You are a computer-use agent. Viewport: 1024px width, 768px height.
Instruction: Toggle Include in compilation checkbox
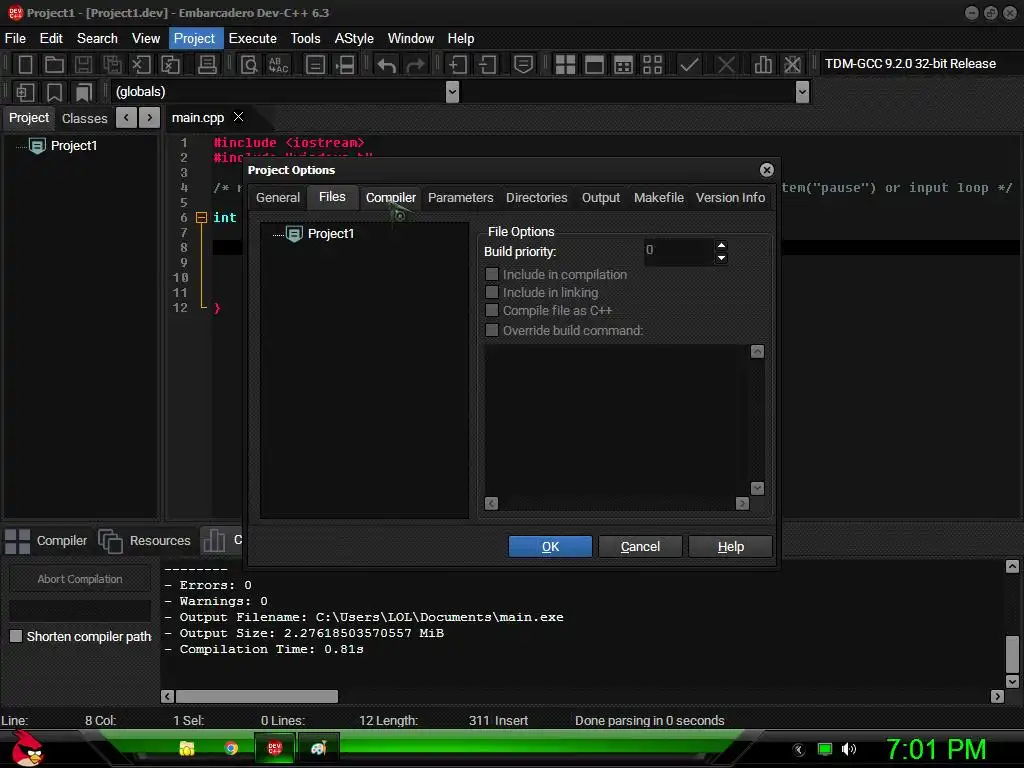[x=492, y=274]
